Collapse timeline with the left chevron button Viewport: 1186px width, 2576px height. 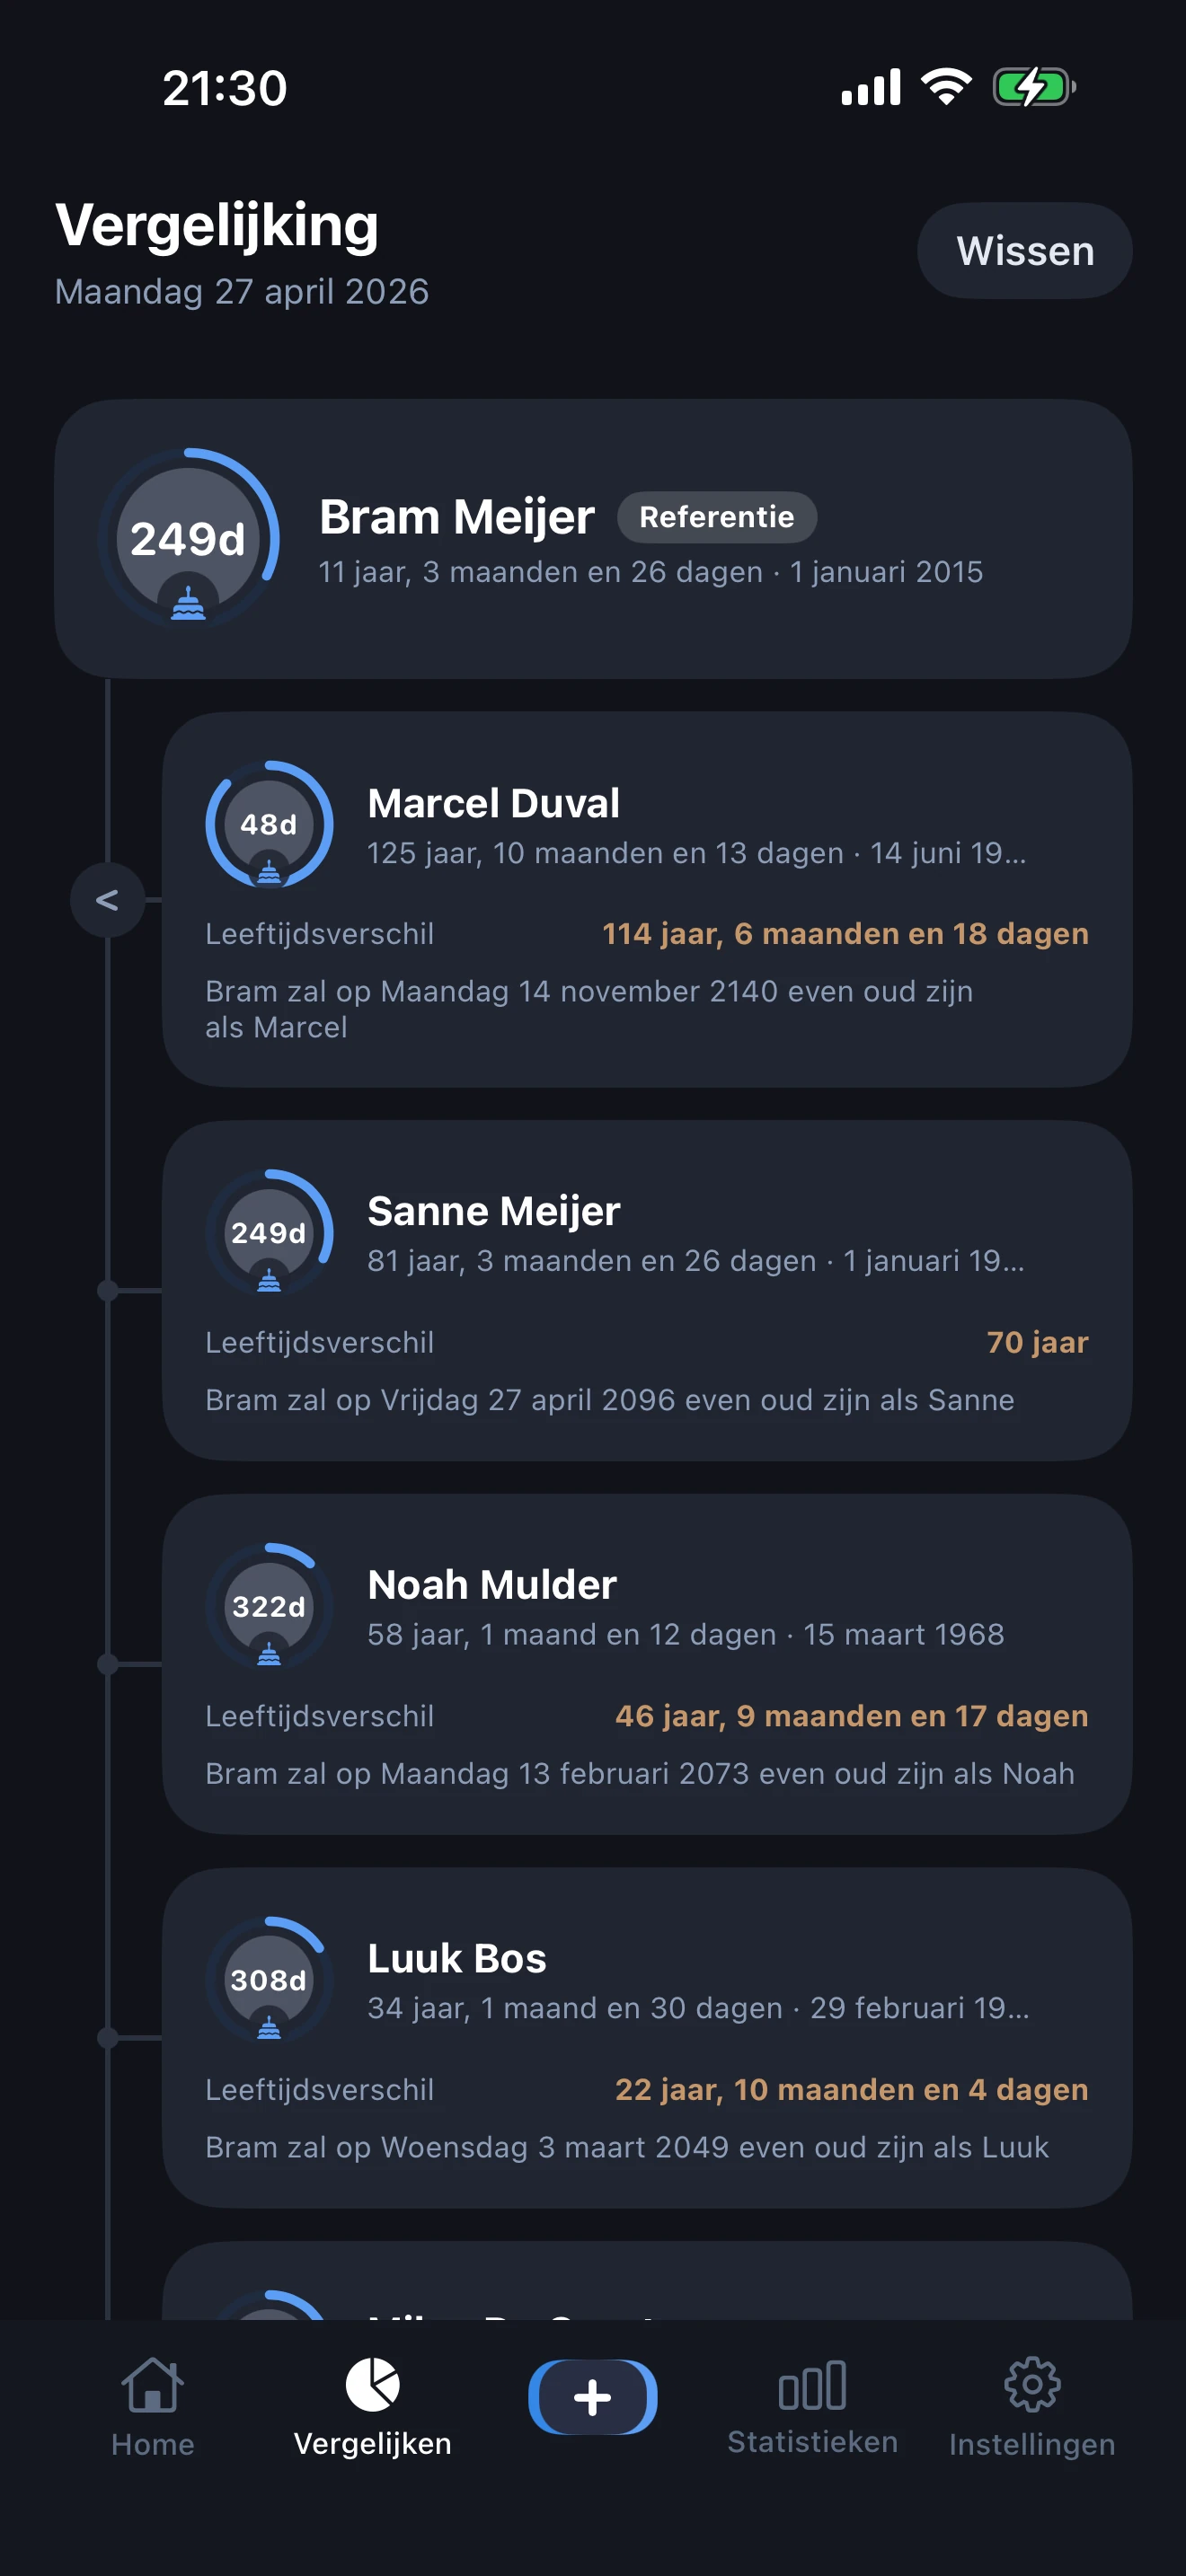[x=107, y=900]
